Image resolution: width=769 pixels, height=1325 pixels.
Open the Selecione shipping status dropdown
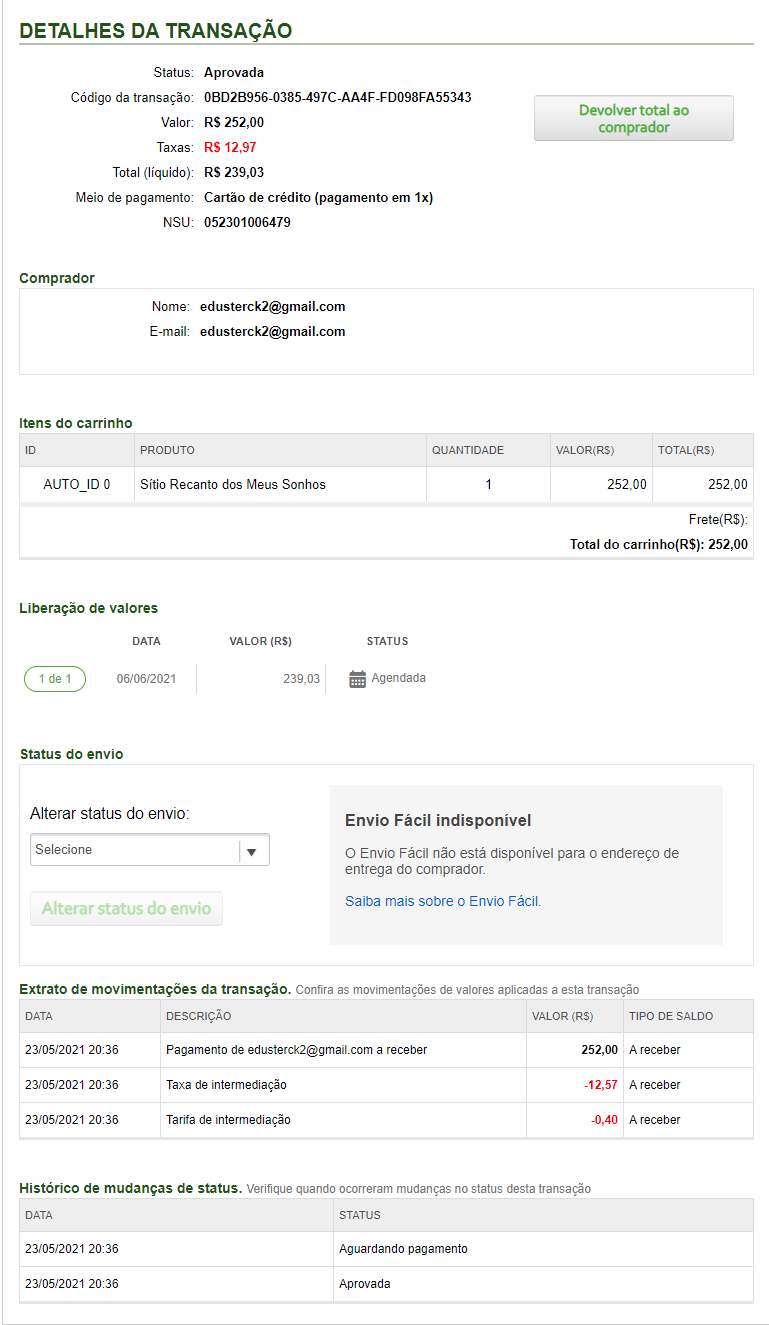pos(136,850)
